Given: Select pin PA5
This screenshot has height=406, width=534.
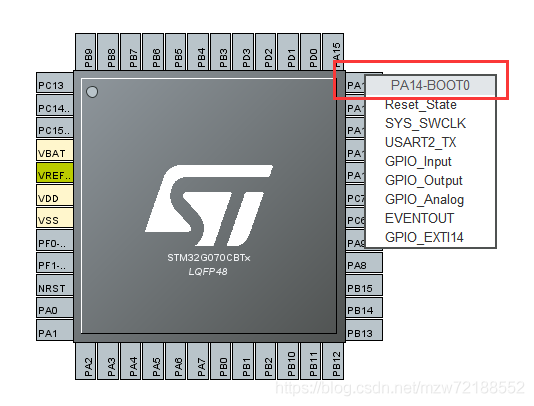Looking at the screenshot, I should 153,361.
